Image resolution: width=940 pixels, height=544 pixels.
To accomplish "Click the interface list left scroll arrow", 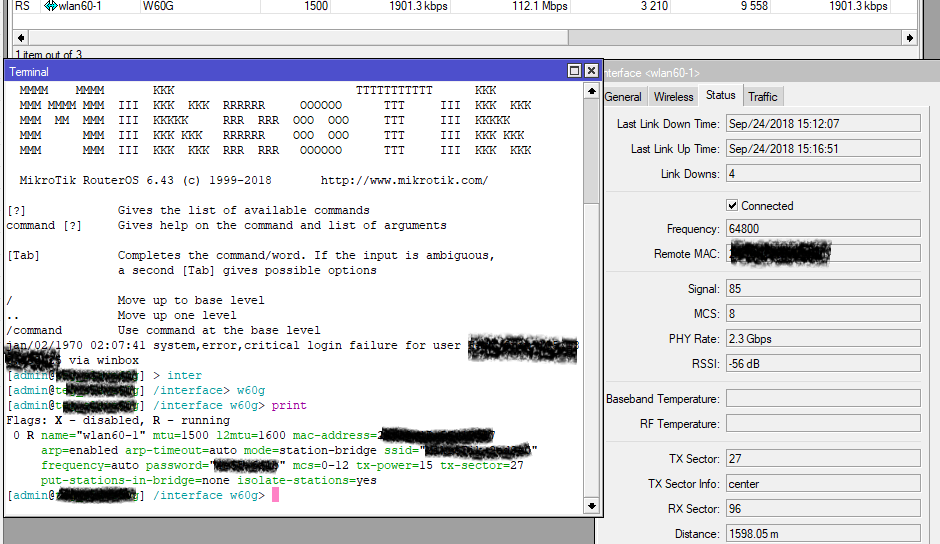I will 21,38.
